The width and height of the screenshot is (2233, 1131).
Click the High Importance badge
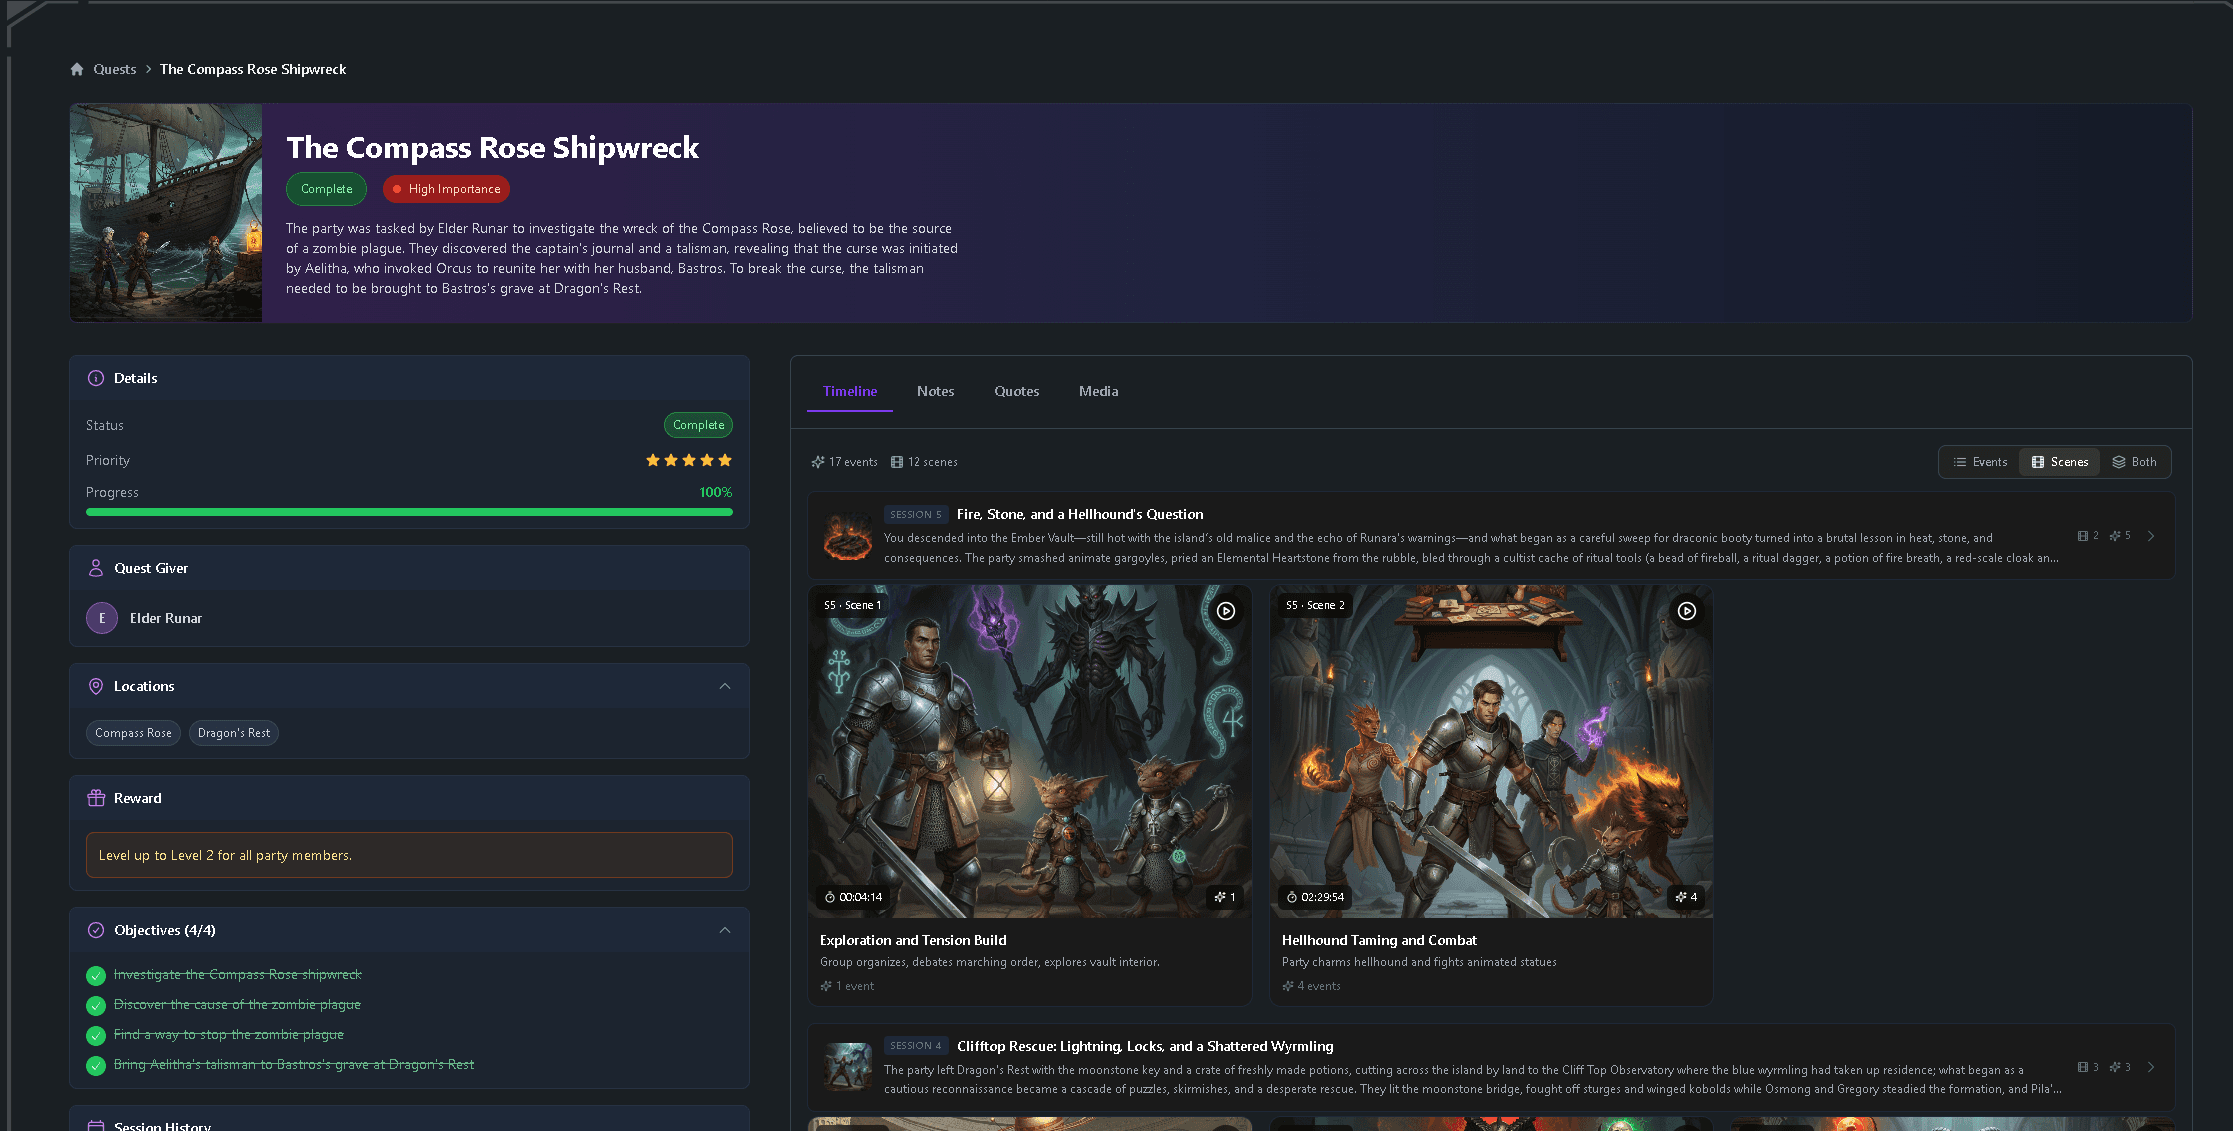coord(446,189)
